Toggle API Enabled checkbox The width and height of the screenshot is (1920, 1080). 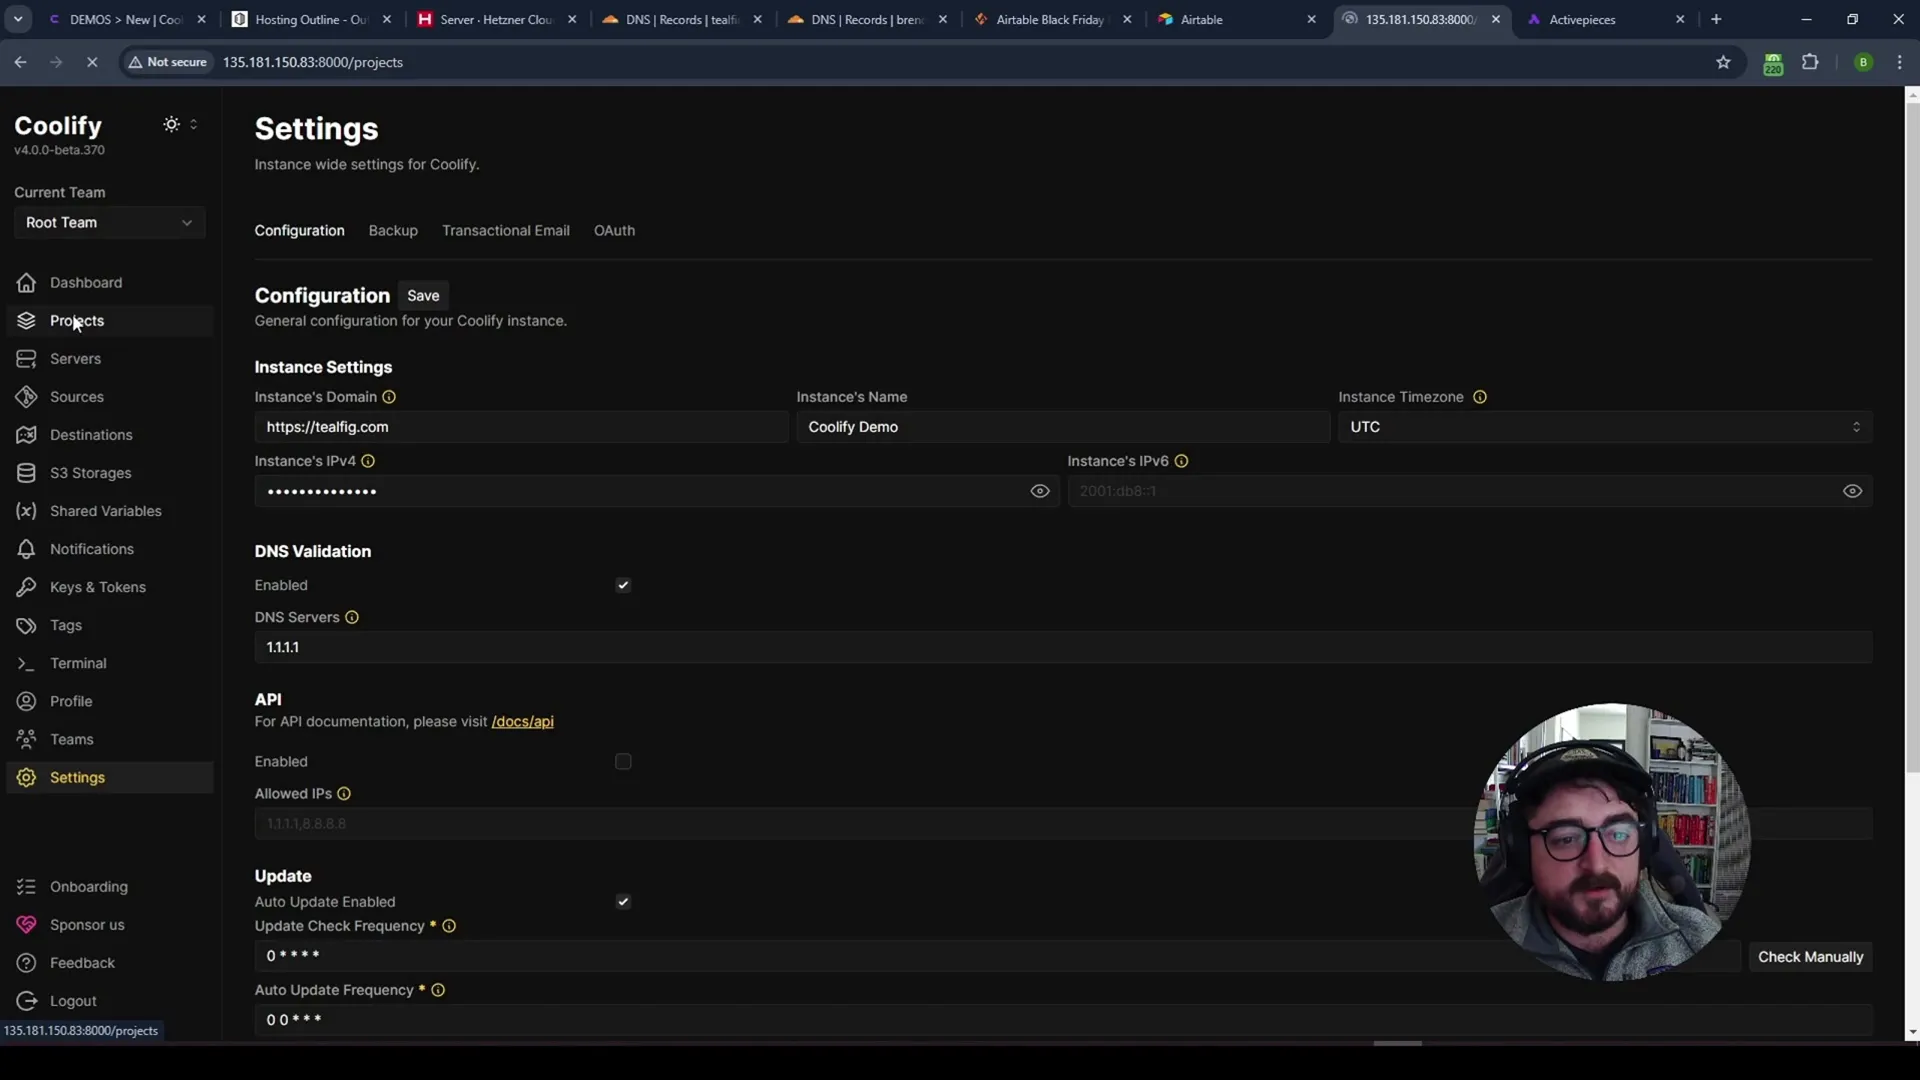click(x=622, y=761)
